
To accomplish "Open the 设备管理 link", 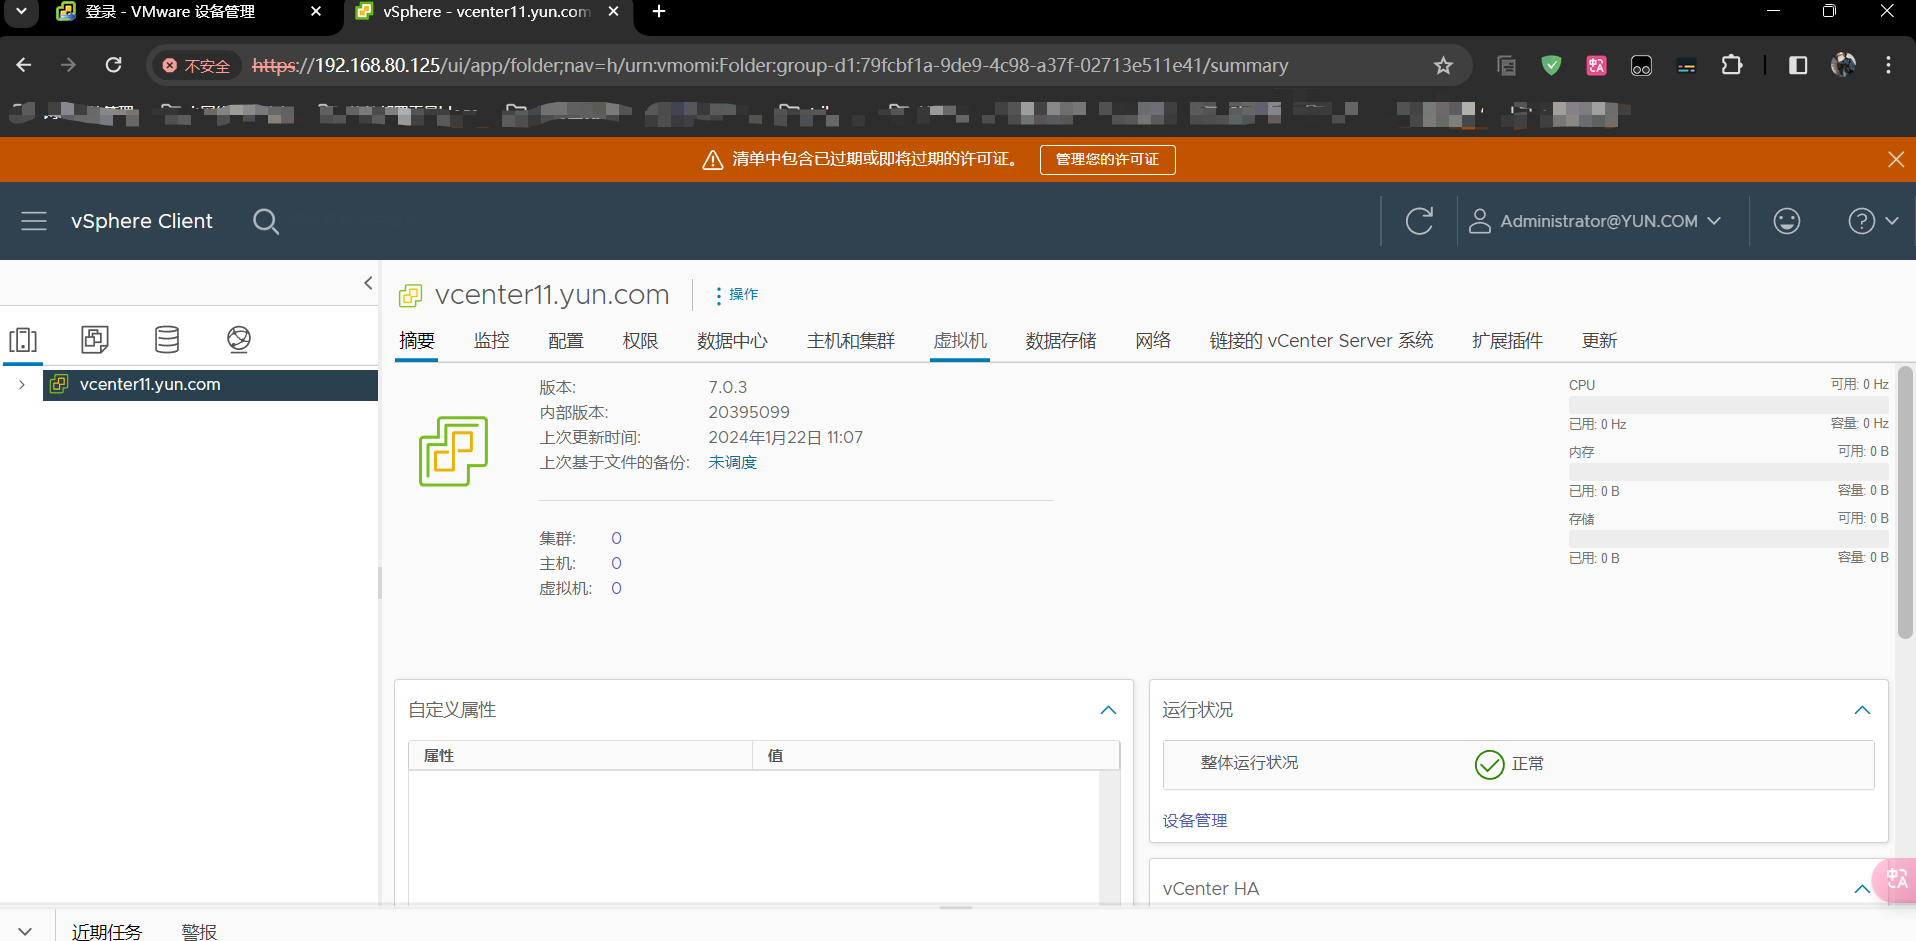I will click(x=1195, y=821).
